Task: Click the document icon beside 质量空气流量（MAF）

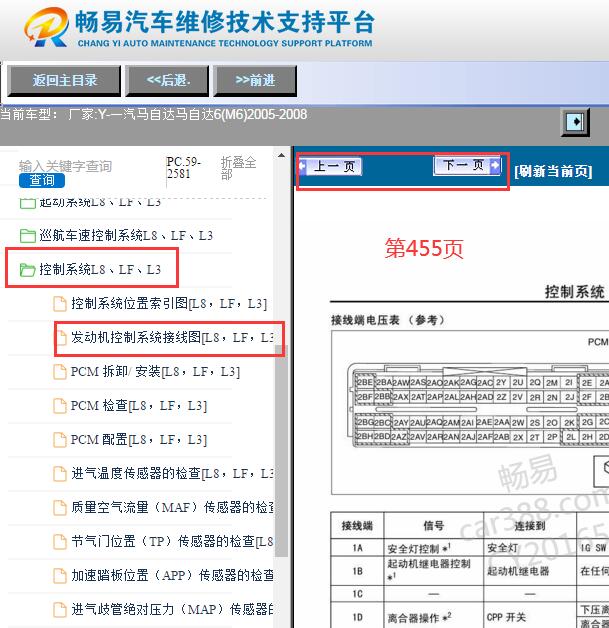Action: 60,508
